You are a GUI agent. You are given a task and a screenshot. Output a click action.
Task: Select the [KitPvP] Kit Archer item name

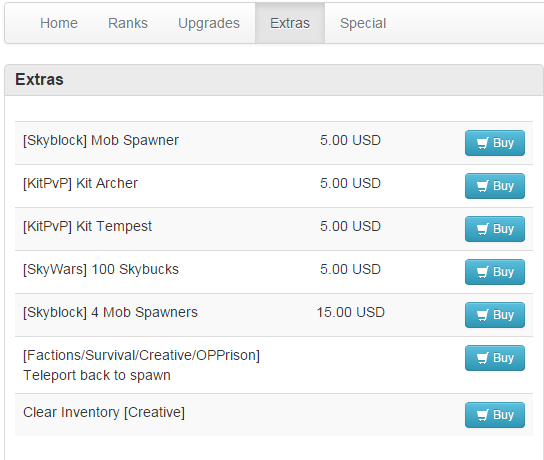(80, 184)
